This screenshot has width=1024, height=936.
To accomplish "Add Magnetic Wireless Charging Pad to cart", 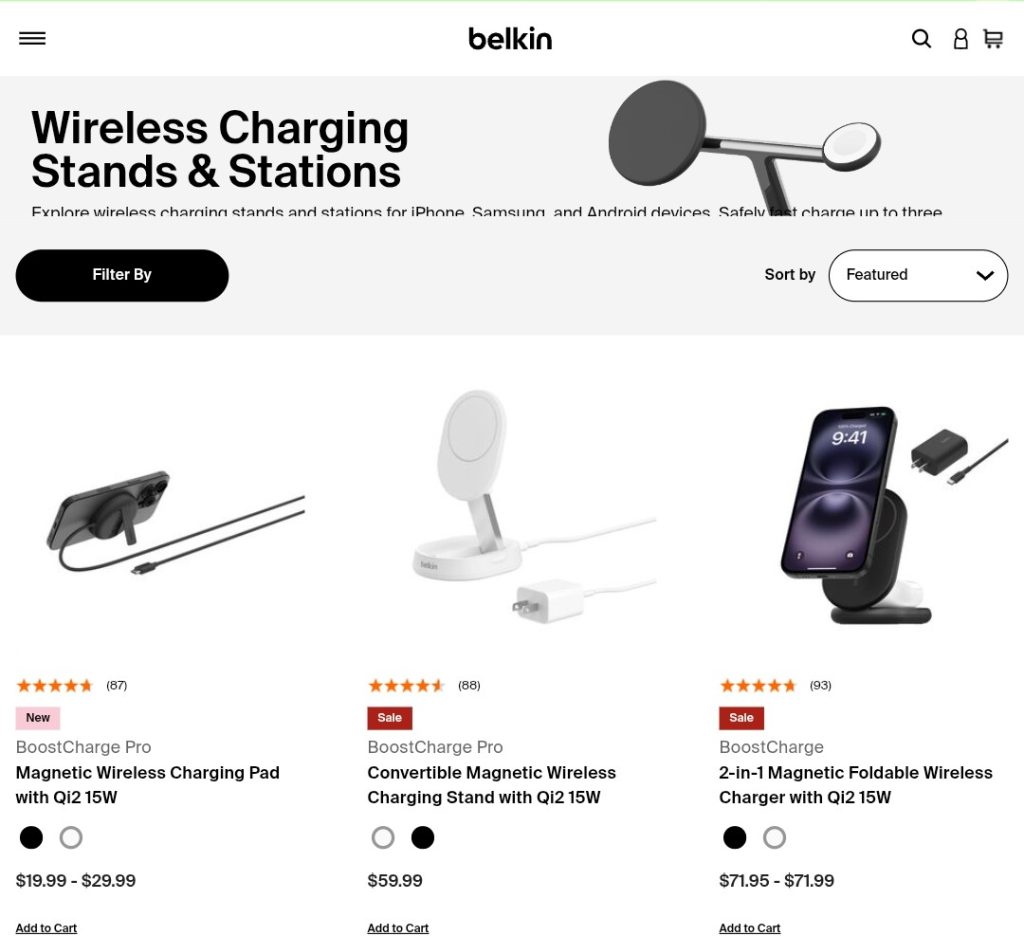I will pyautogui.click(x=46, y=928).
